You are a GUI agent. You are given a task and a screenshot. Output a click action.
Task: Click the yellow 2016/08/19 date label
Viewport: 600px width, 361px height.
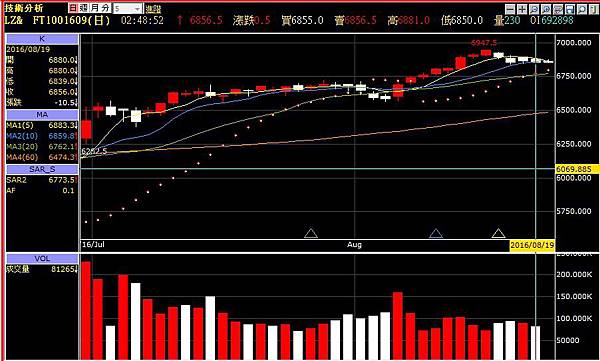pos(532,245)
